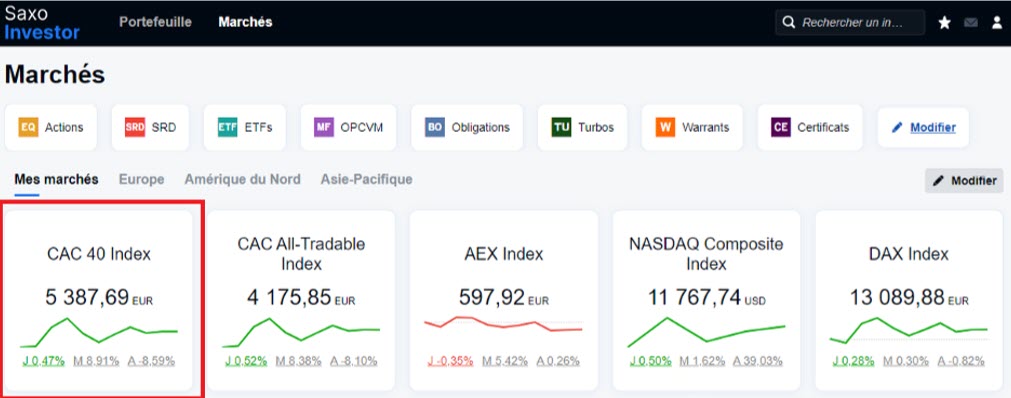Go to Portefeuille in top navigation
This screenshot has width=1011, height=398.
155,22
